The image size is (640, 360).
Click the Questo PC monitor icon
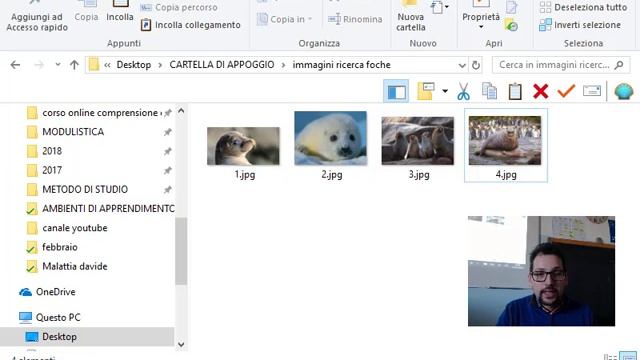[25, 317]
